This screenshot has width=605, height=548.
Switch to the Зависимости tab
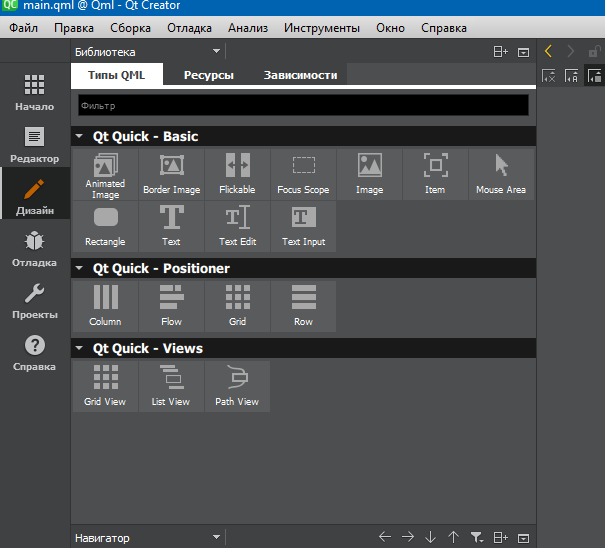pos(300,75)
